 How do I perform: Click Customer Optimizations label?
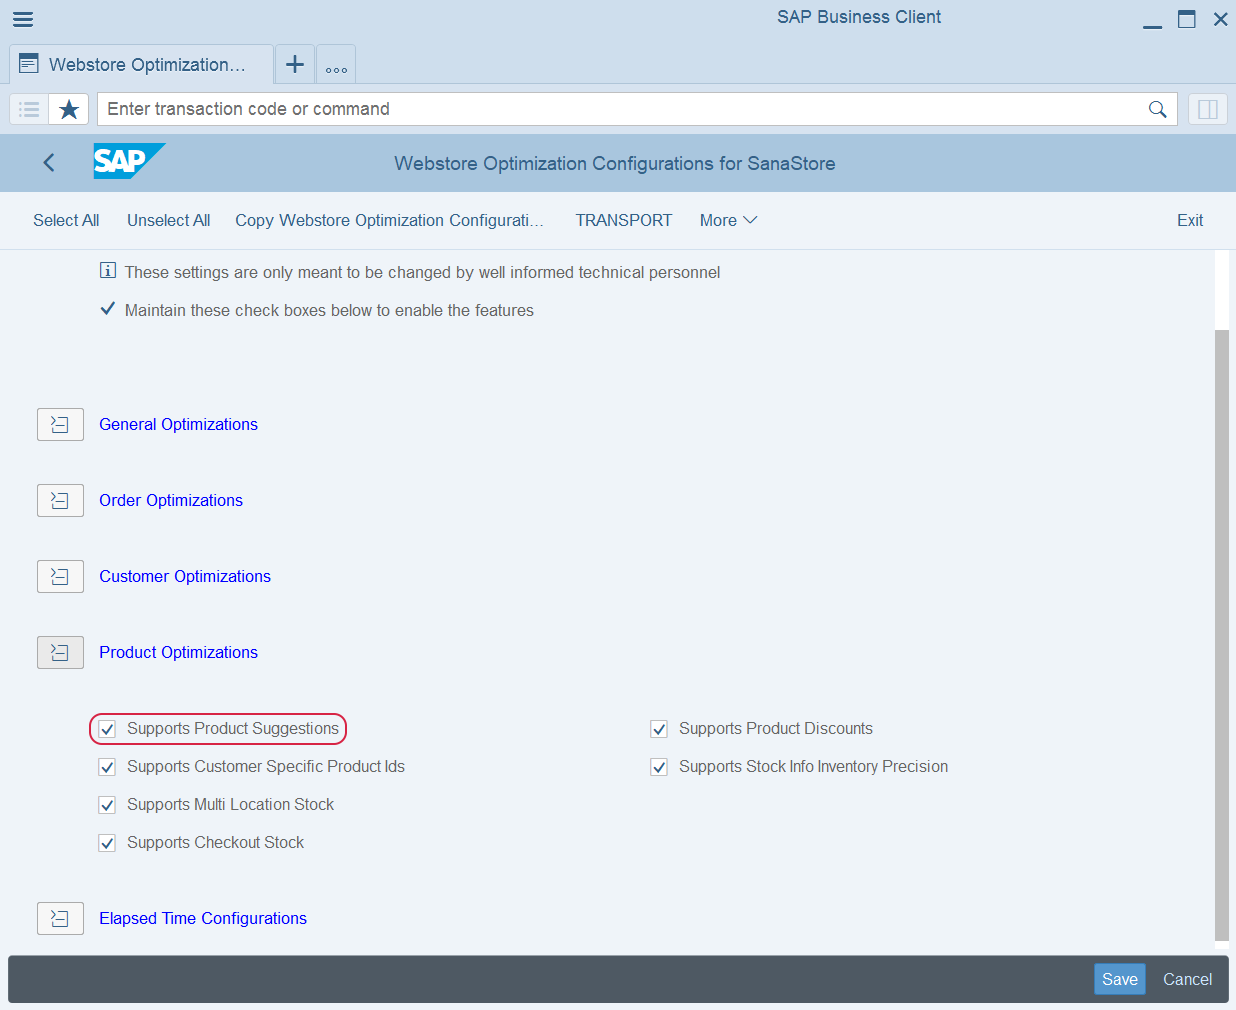(185, 576)
